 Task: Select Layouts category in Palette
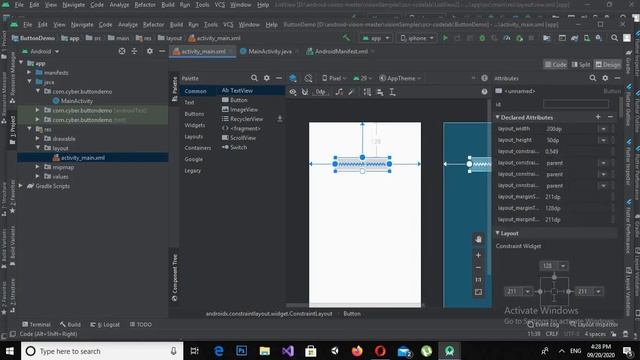(193, 137)
